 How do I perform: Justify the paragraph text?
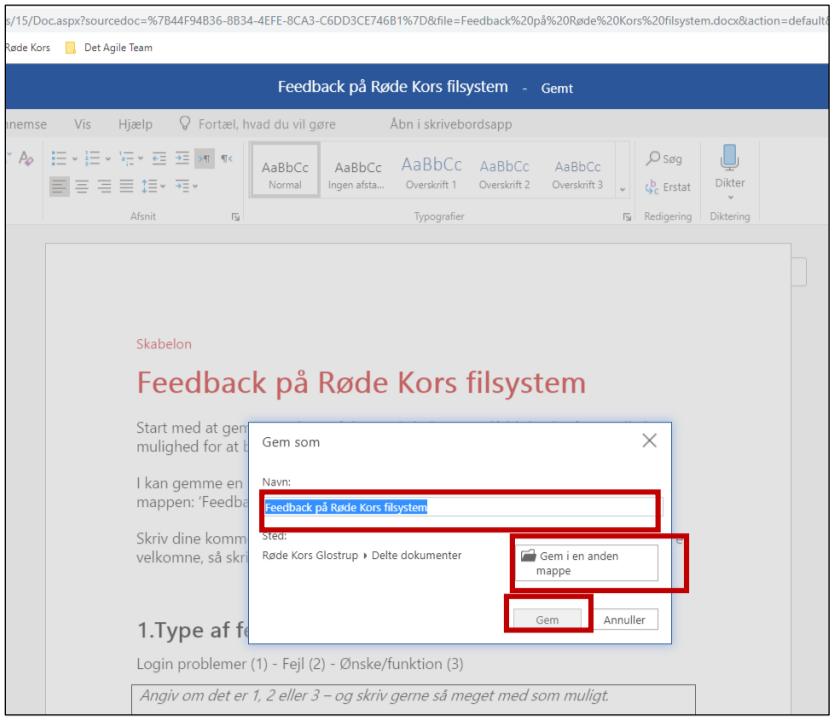126,186
